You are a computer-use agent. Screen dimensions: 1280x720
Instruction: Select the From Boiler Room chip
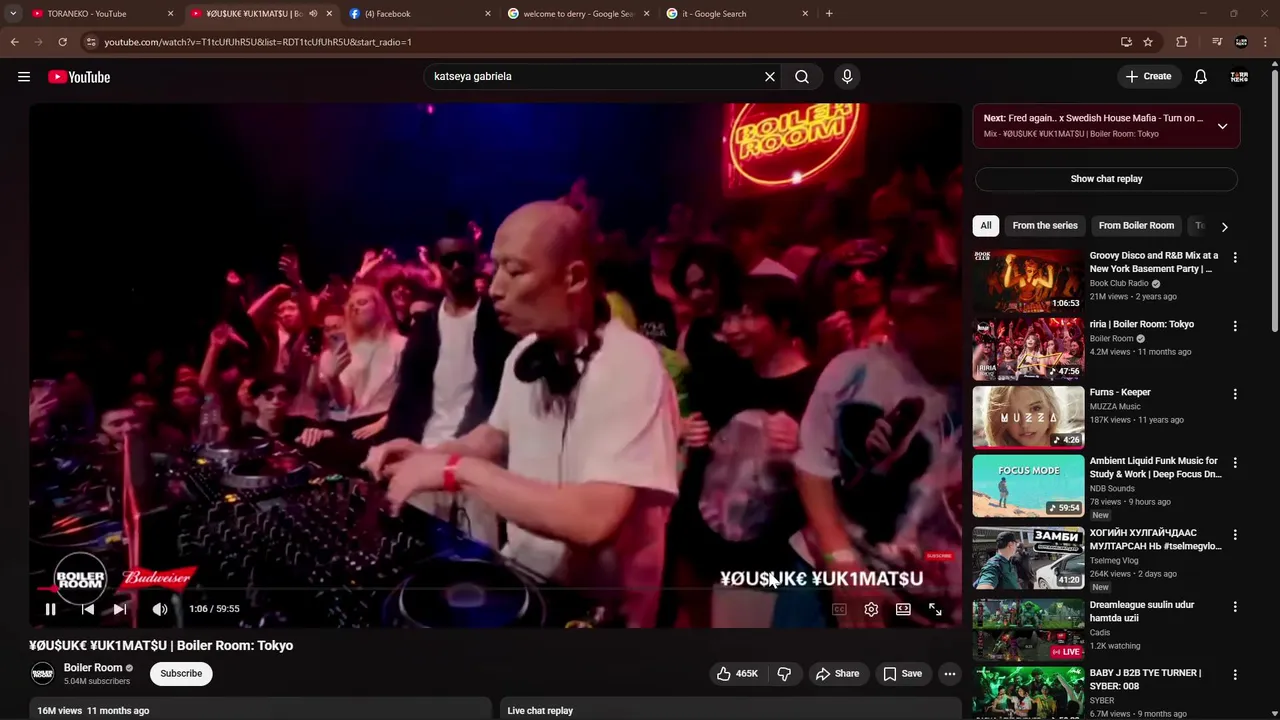pos(1136,226)
